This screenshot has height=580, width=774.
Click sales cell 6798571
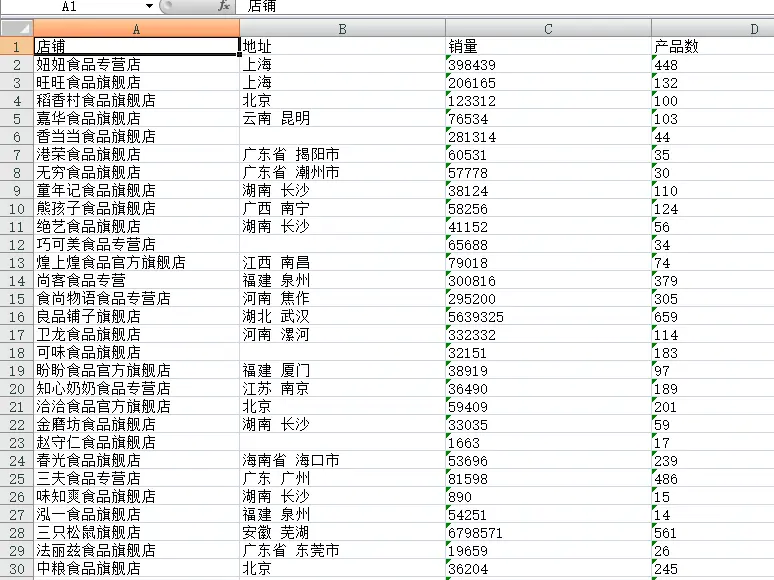548,533
